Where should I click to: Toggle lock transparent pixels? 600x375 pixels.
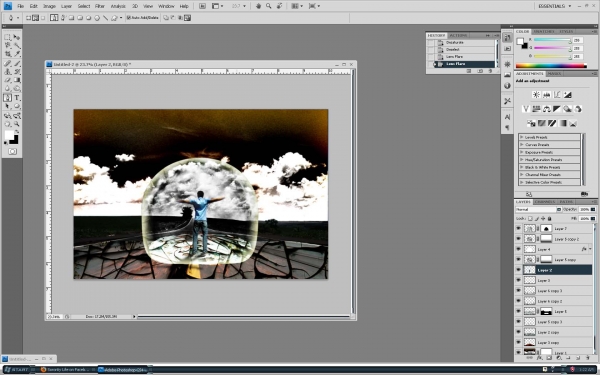pyautogui.click(x=530, y=218)
